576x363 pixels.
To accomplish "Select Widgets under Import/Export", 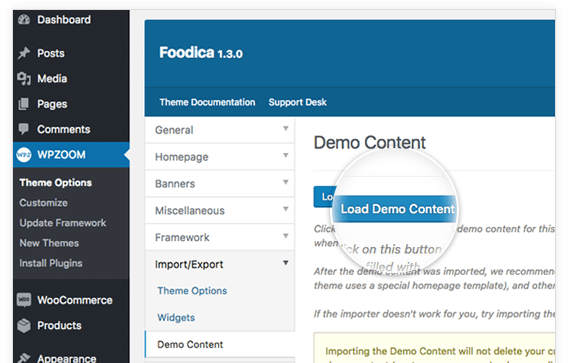I will (x=176, y=317).
